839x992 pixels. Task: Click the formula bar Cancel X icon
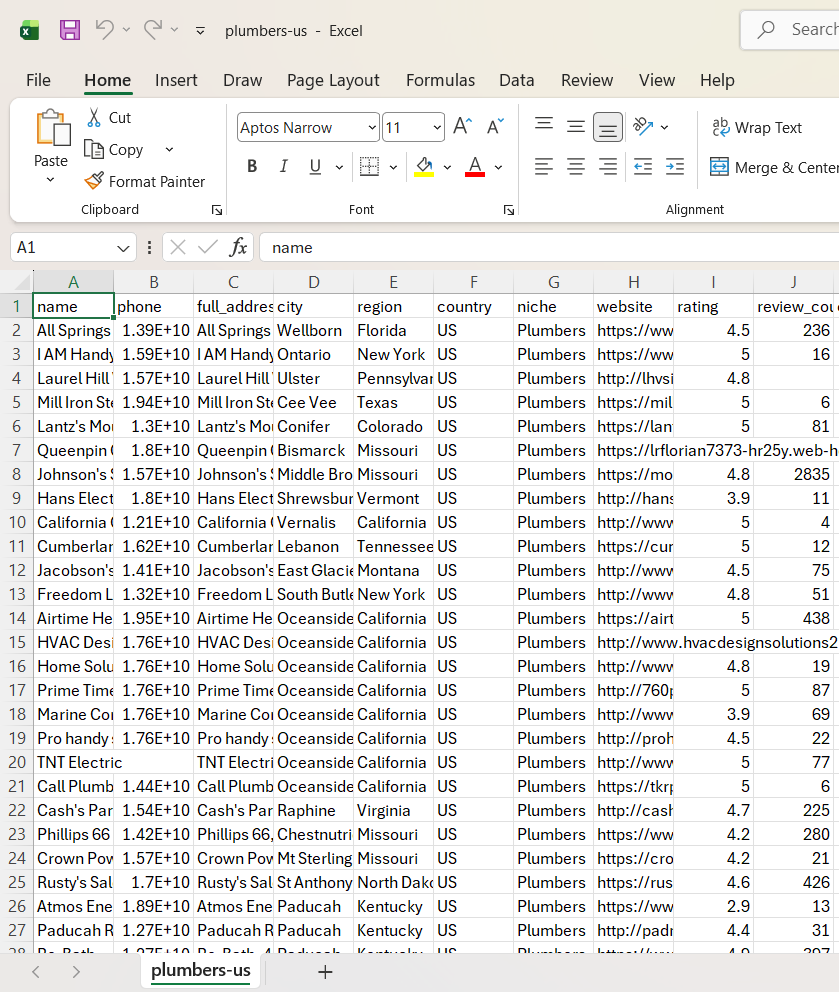[x=178, y=247]
